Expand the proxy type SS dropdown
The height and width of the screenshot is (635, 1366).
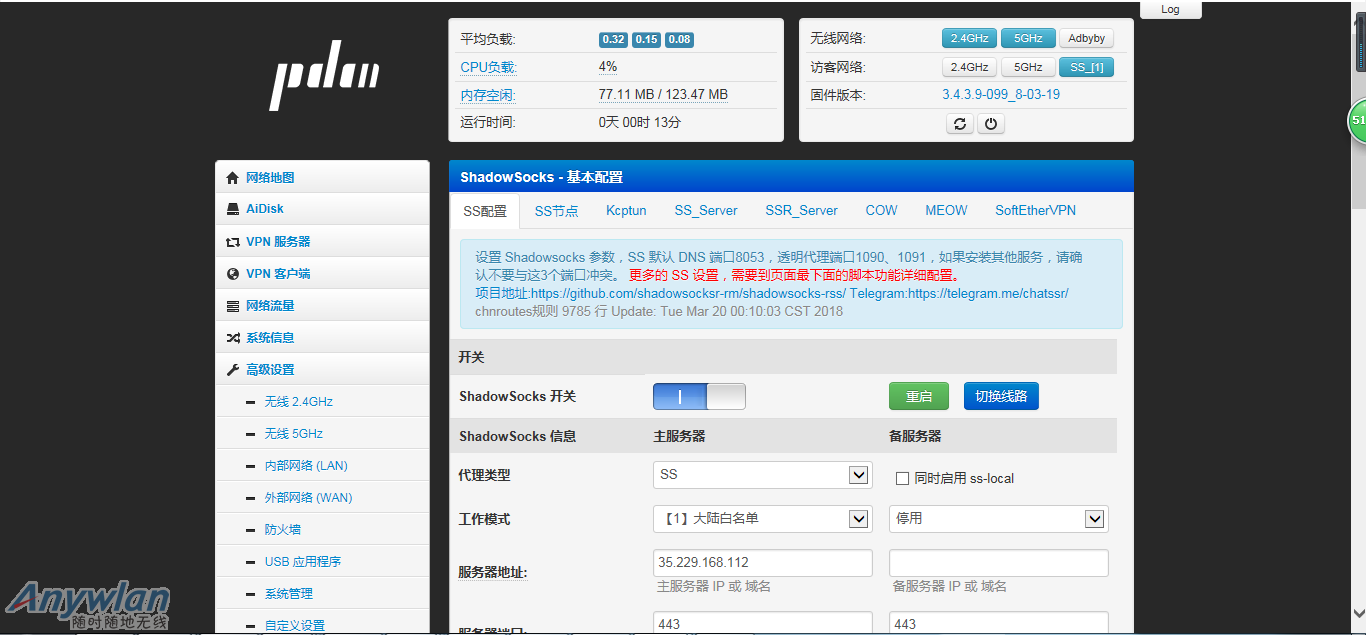[x=762, y=475]
